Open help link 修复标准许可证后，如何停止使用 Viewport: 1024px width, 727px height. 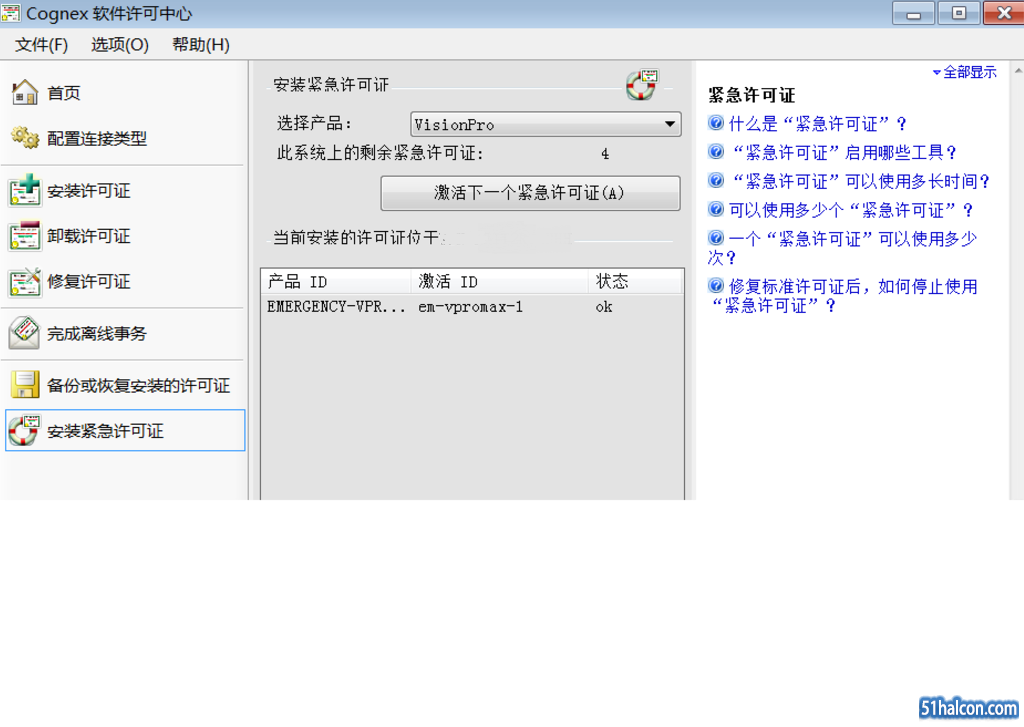(842, 295)
